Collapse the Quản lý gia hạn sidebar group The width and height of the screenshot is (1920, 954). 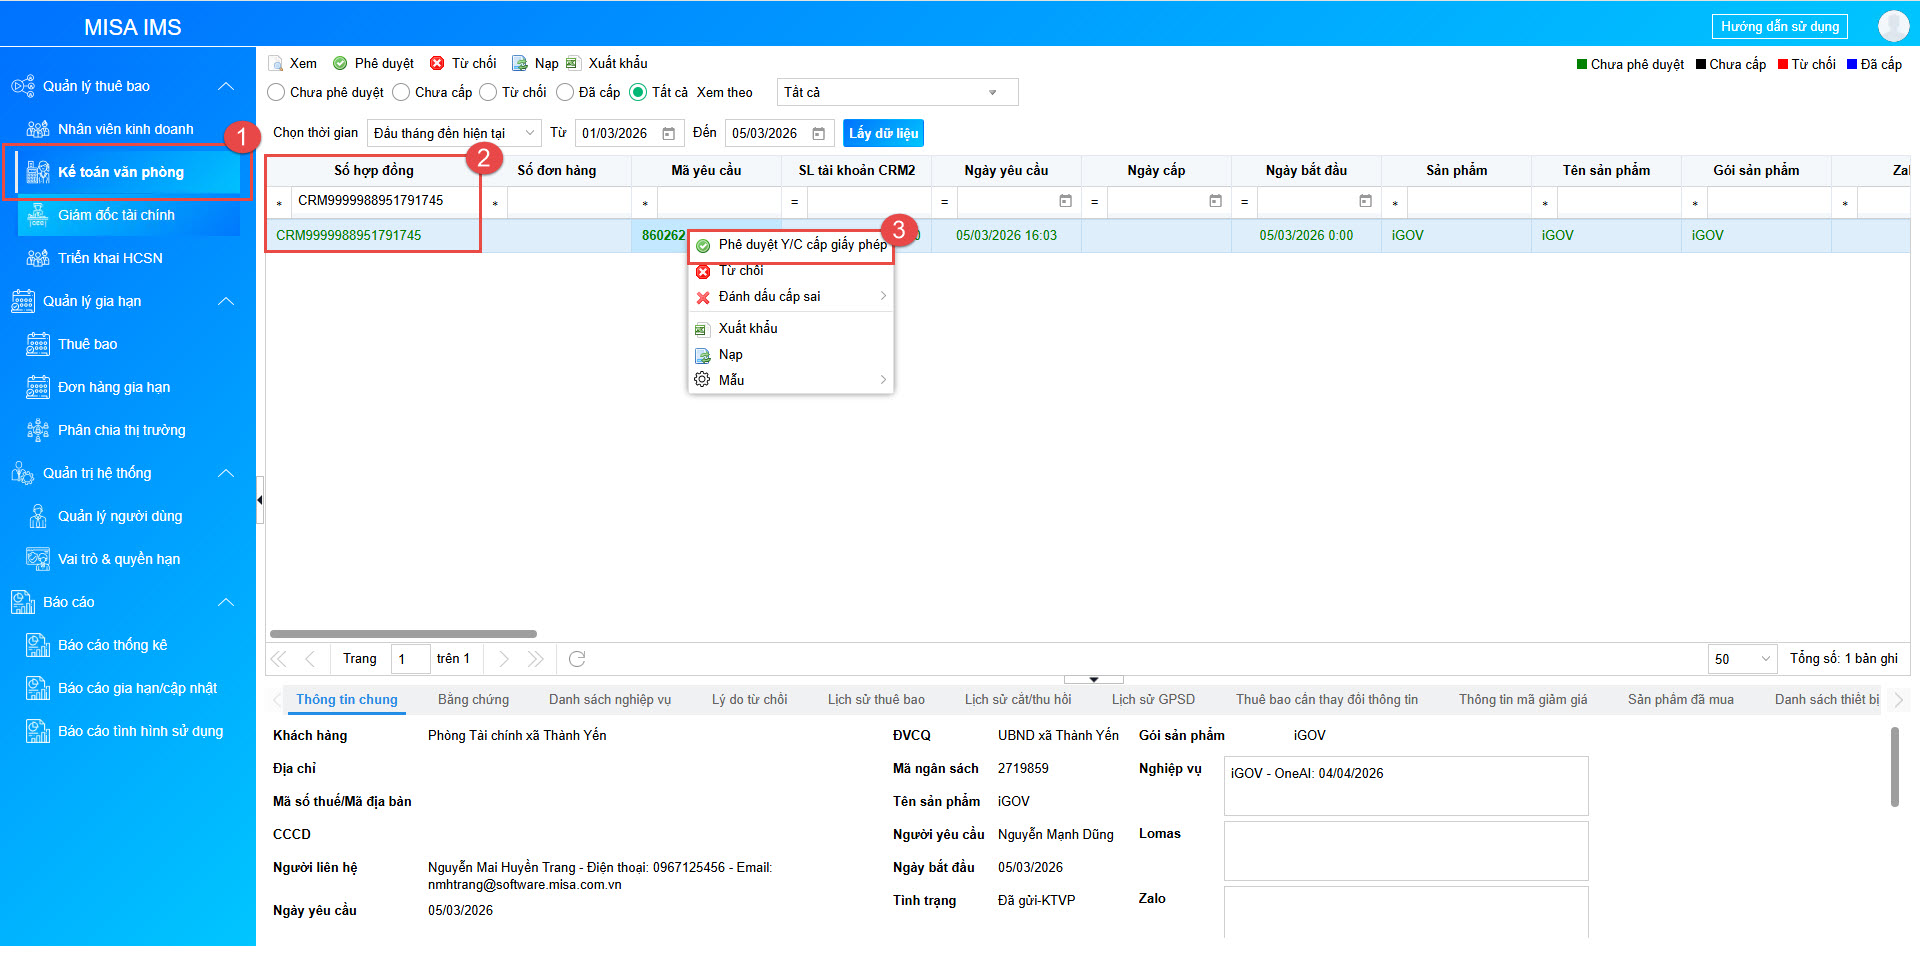point(226,302)
